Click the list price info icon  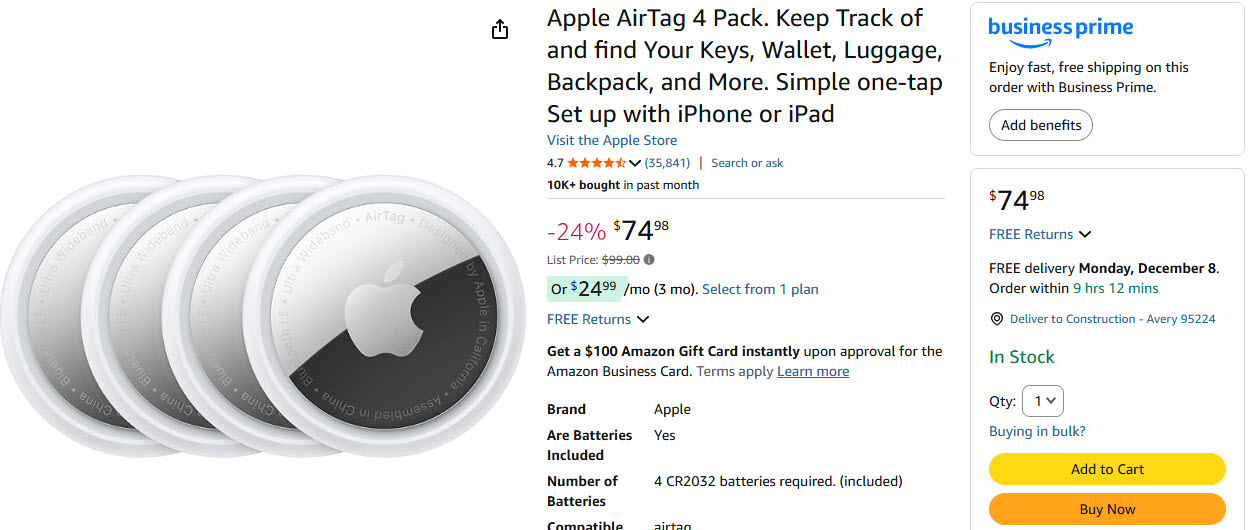pyautogui.click(x=648, y=260)
